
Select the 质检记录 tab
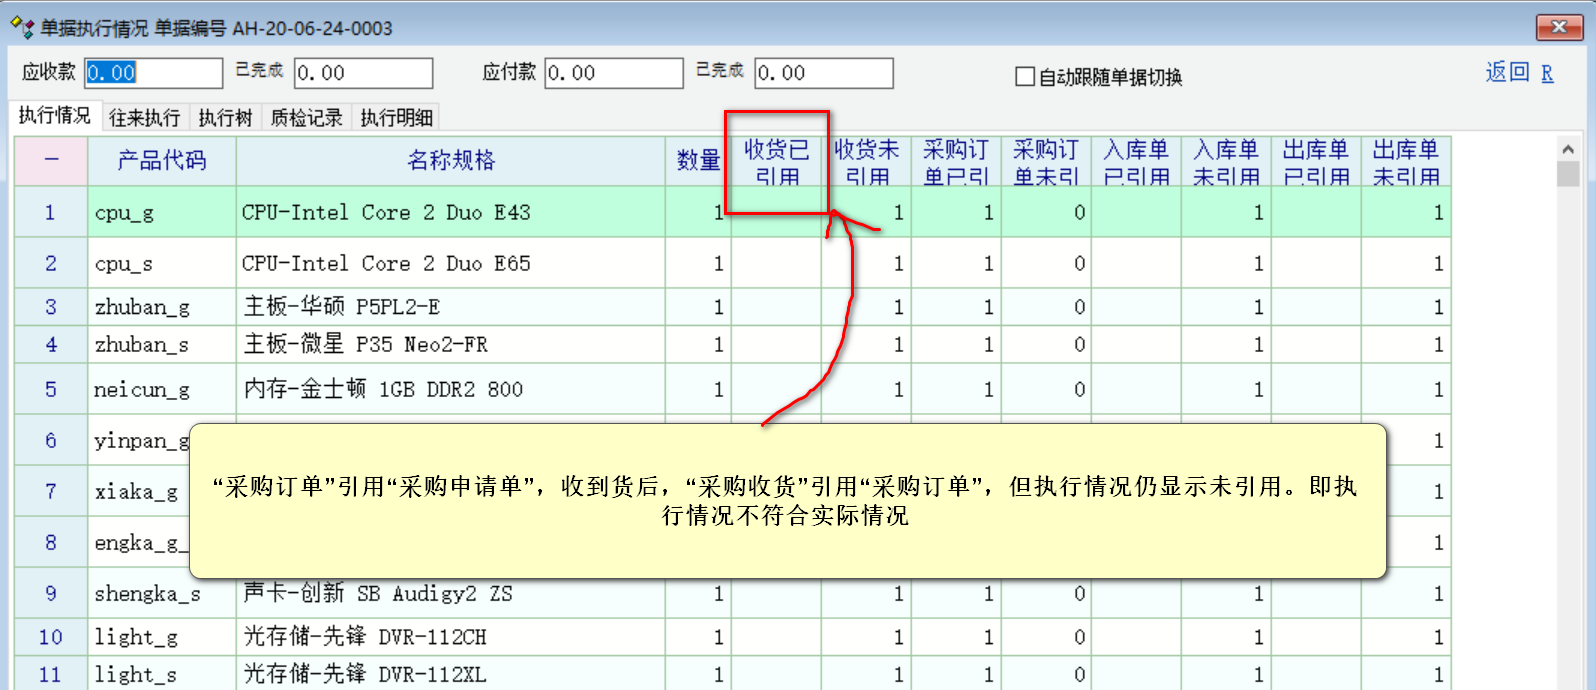(x=306, y=118)
